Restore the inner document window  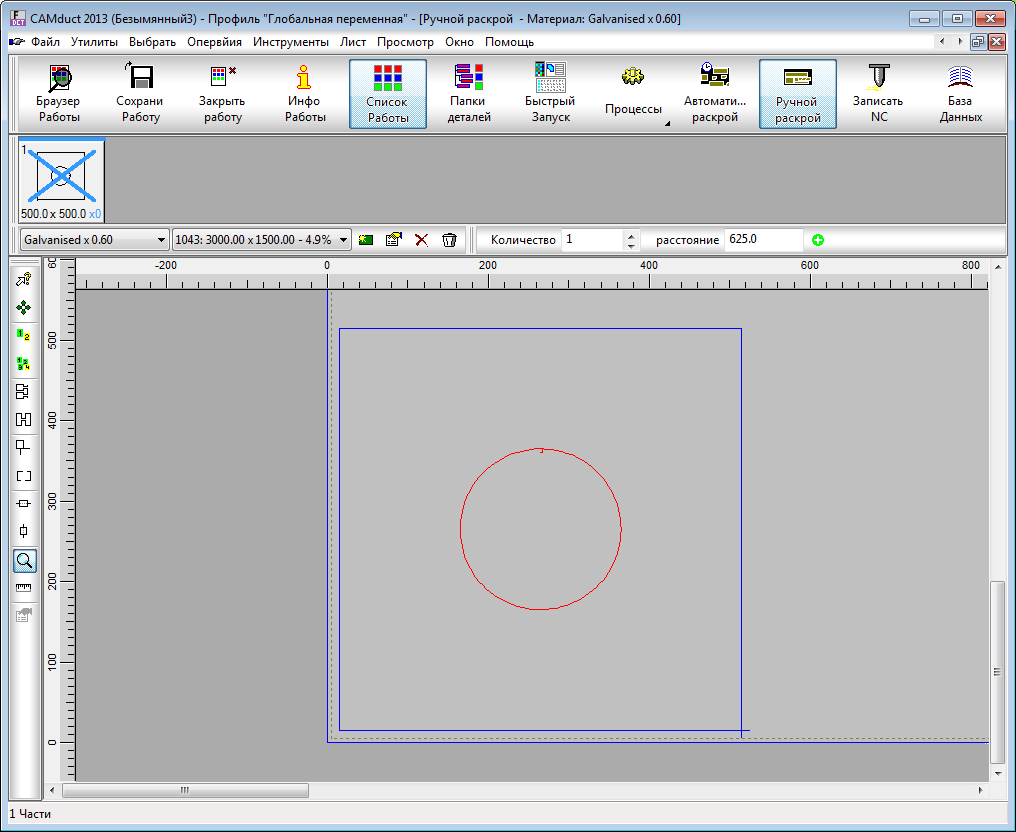(x=978, y=42)
